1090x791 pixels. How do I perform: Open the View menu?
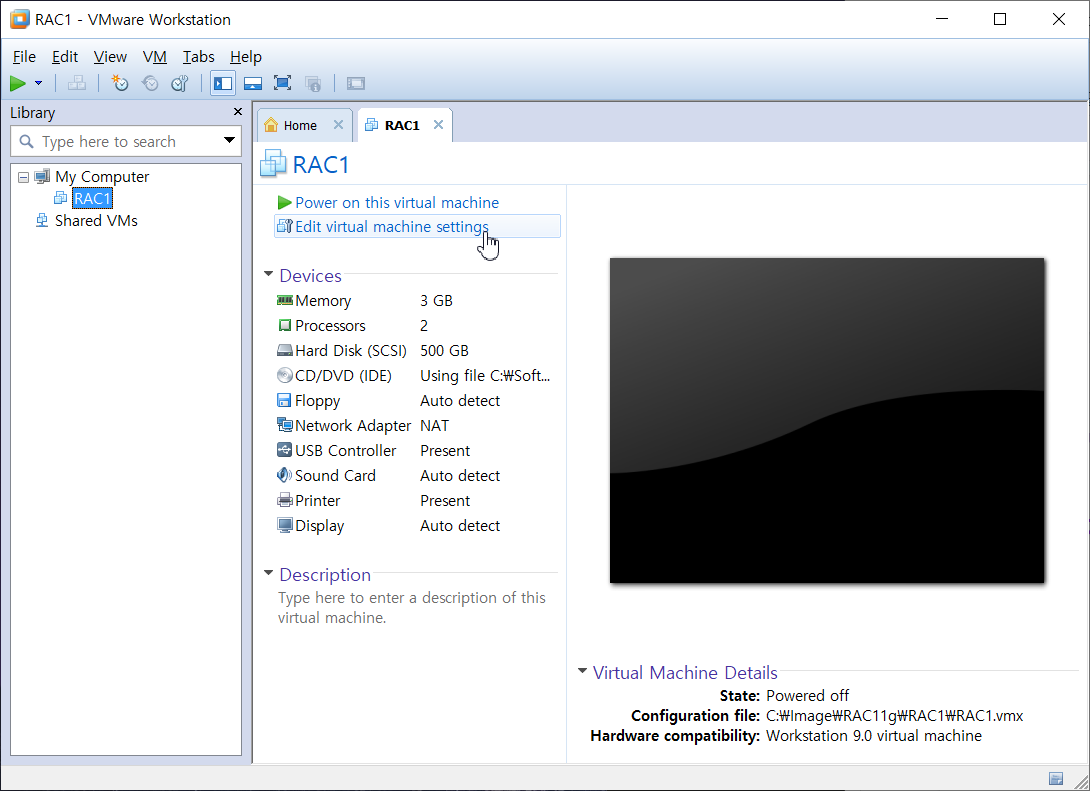click(x=110, y=57)
